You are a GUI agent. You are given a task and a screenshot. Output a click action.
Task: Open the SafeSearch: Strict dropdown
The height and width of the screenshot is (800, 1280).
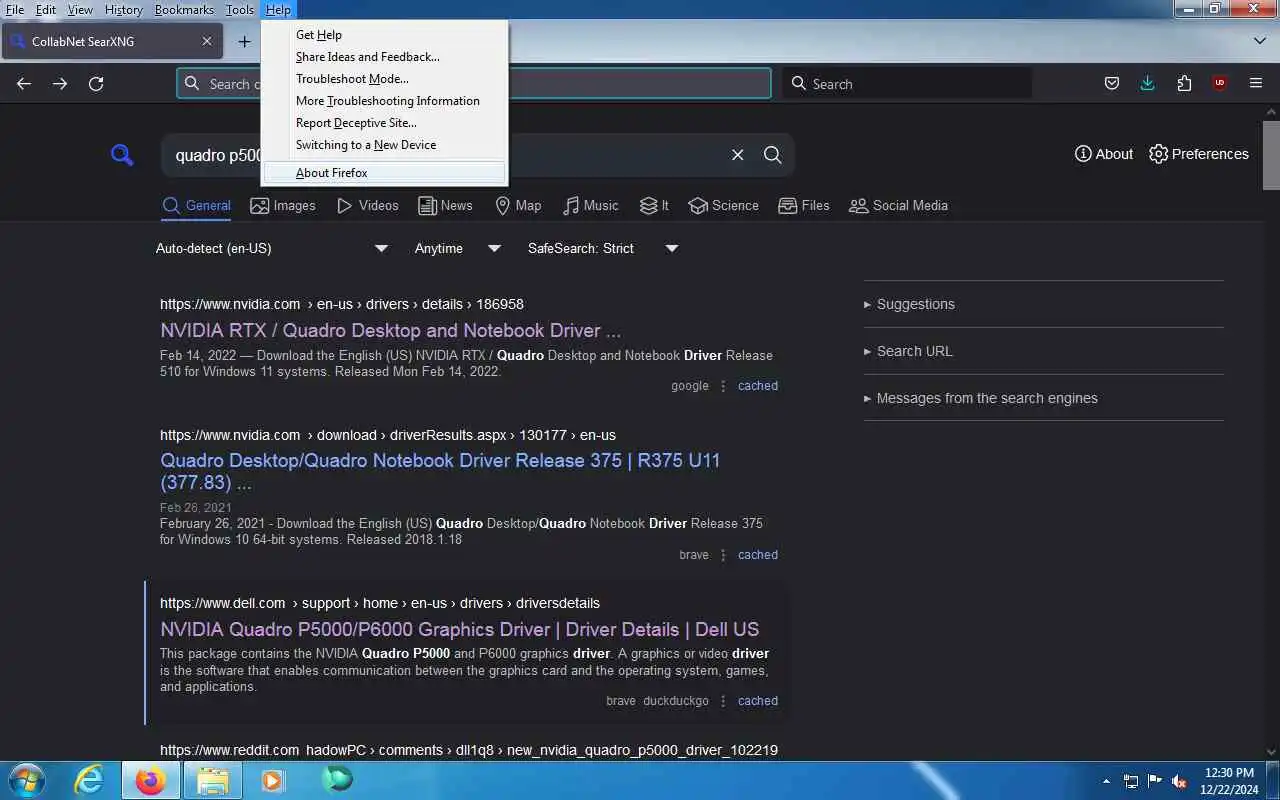pyautogui.click(x=603, y=248)
